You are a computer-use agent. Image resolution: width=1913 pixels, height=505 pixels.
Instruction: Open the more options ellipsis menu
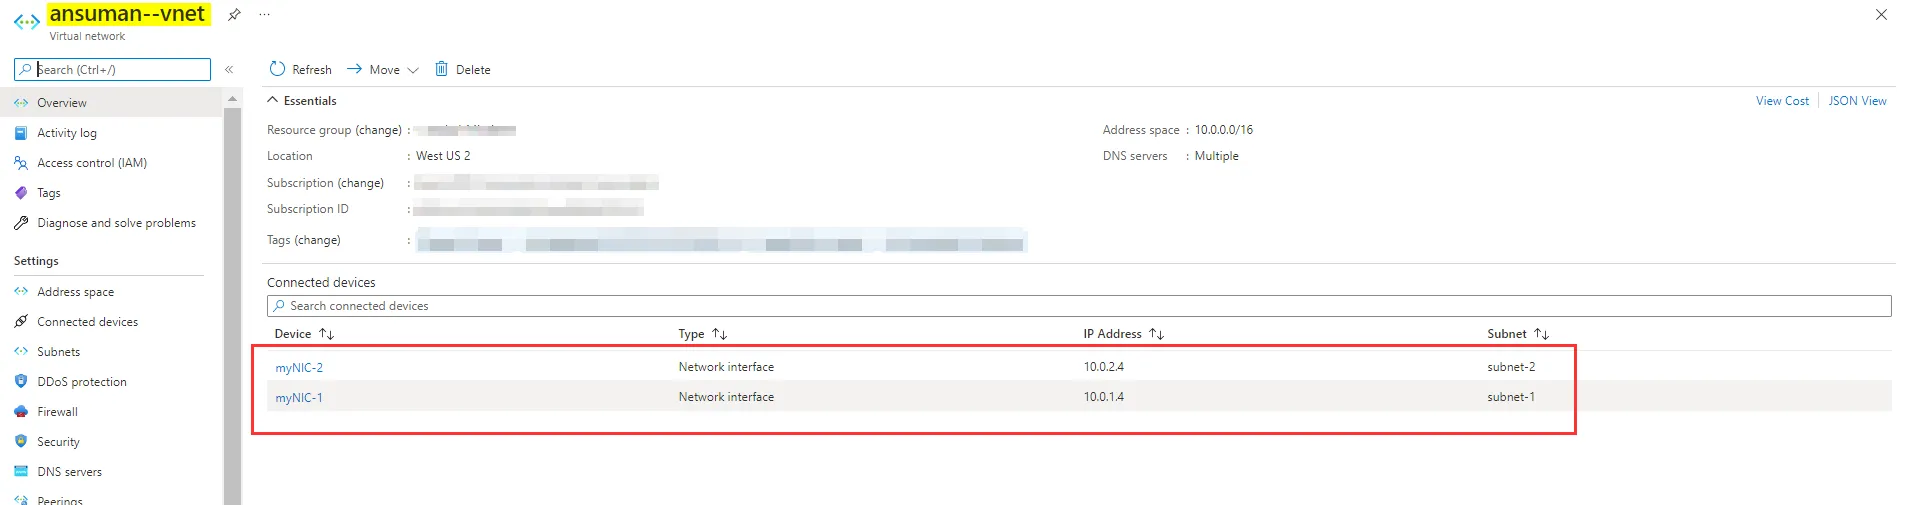click(x=265, y=15)
